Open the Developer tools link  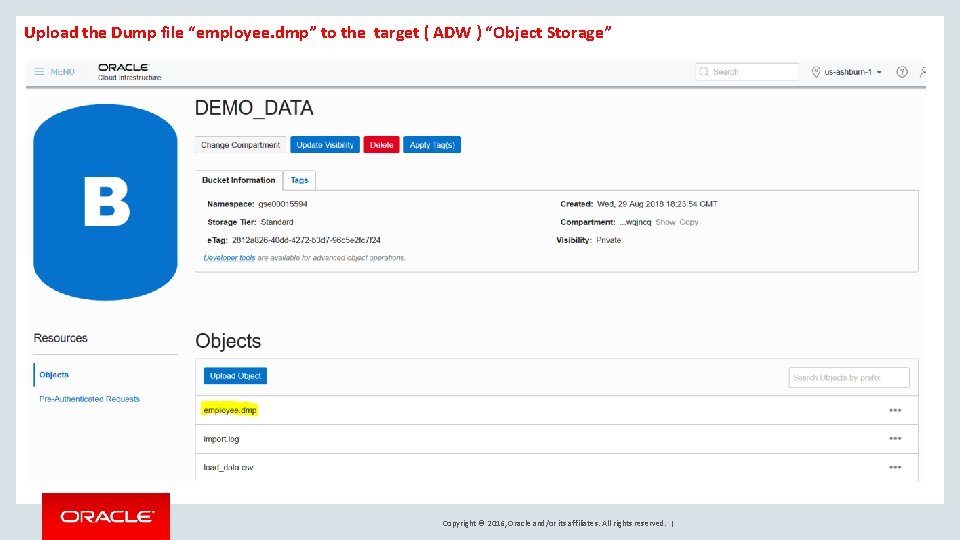230,258
